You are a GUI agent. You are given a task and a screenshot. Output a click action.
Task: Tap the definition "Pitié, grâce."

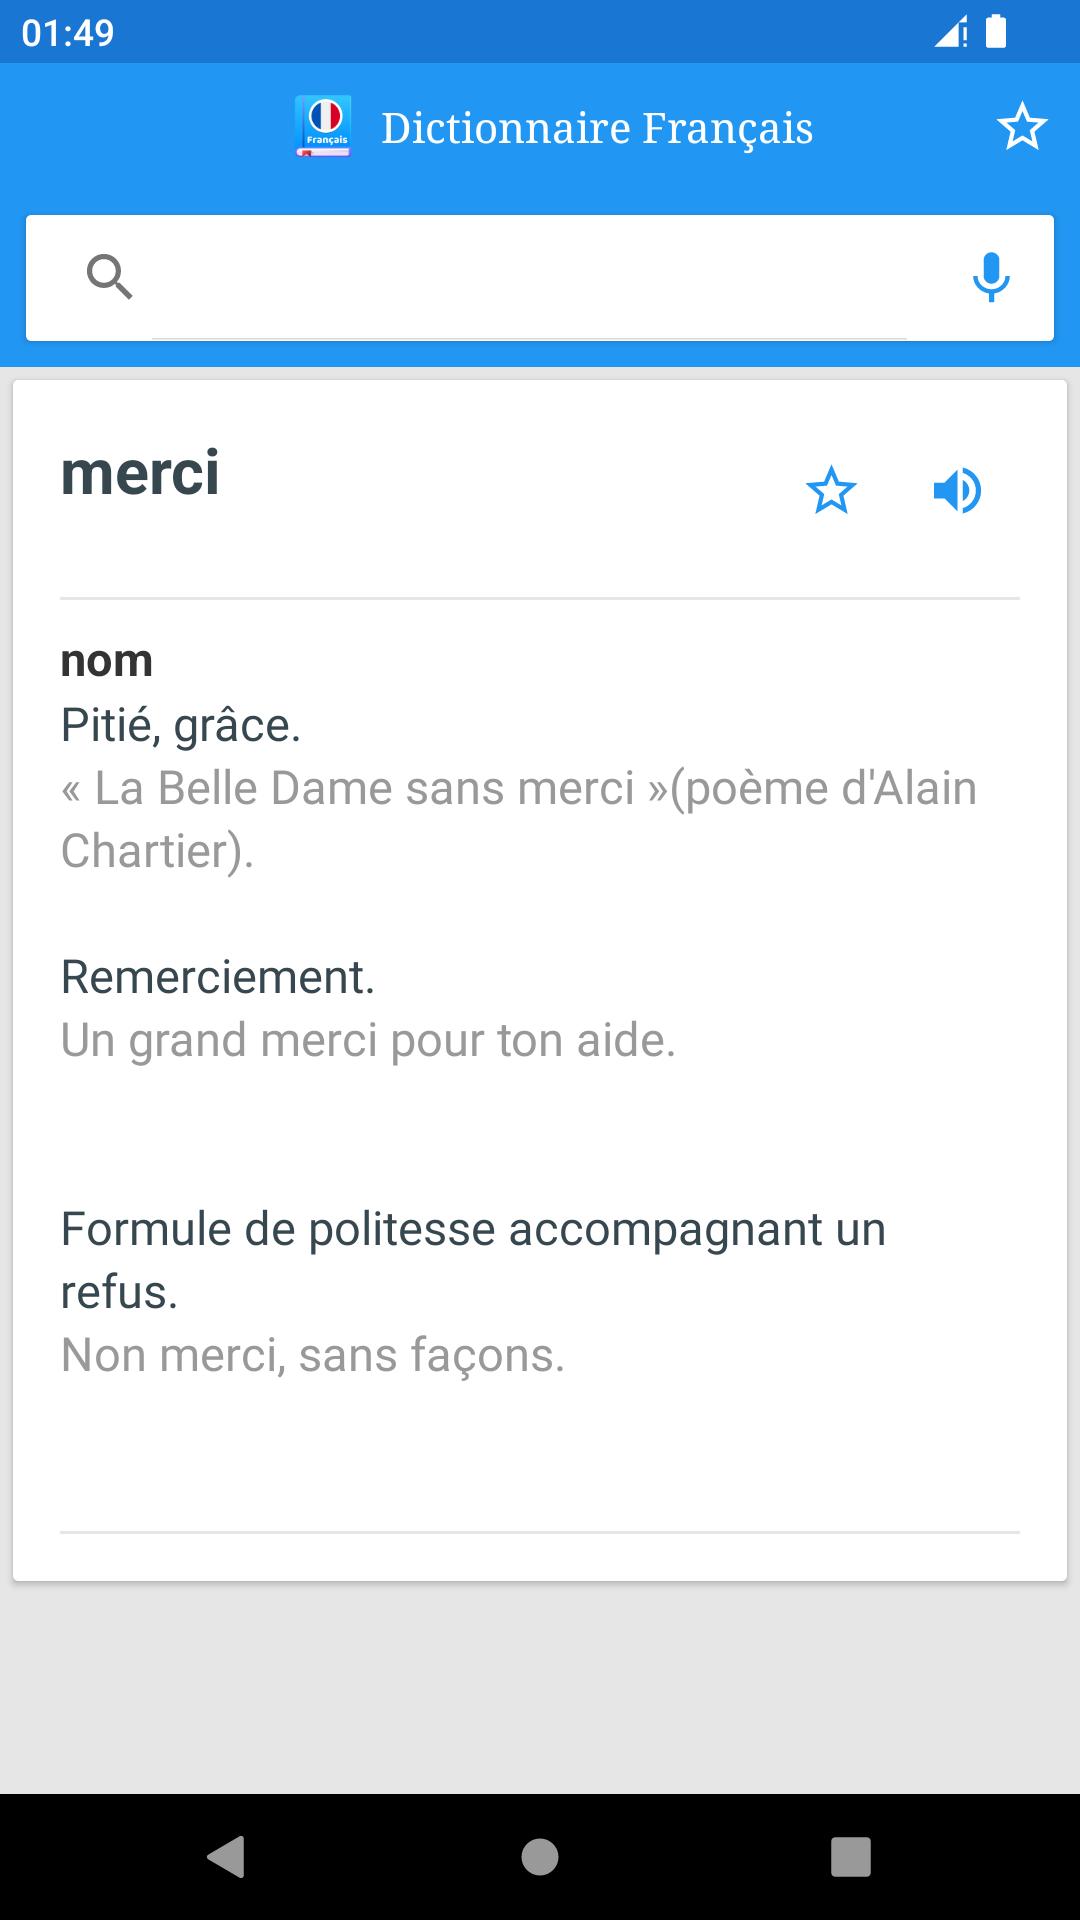coord(181,725)
